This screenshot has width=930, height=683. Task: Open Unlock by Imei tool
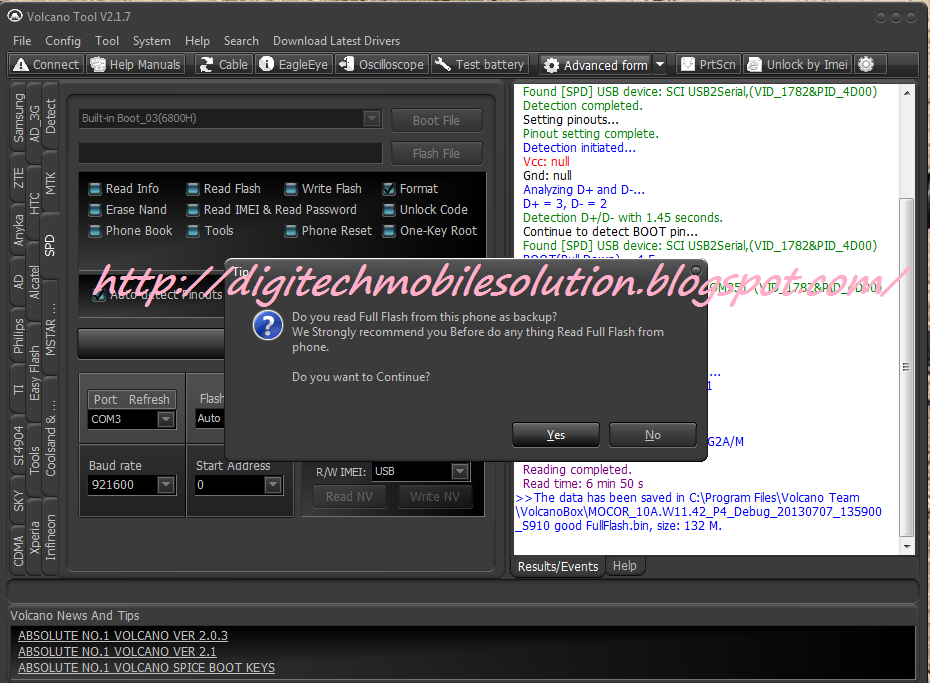point(796,64)
